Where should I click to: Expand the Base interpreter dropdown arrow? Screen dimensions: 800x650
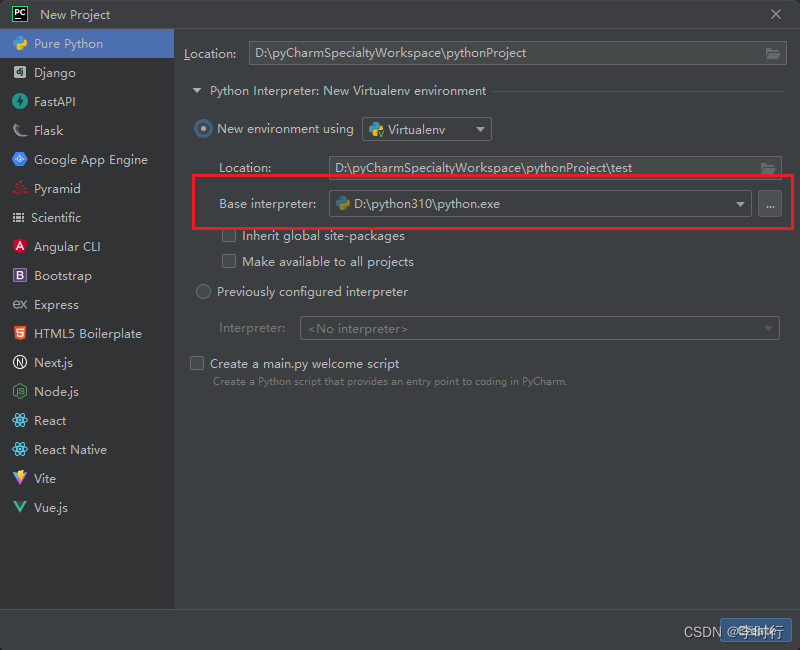740,204
